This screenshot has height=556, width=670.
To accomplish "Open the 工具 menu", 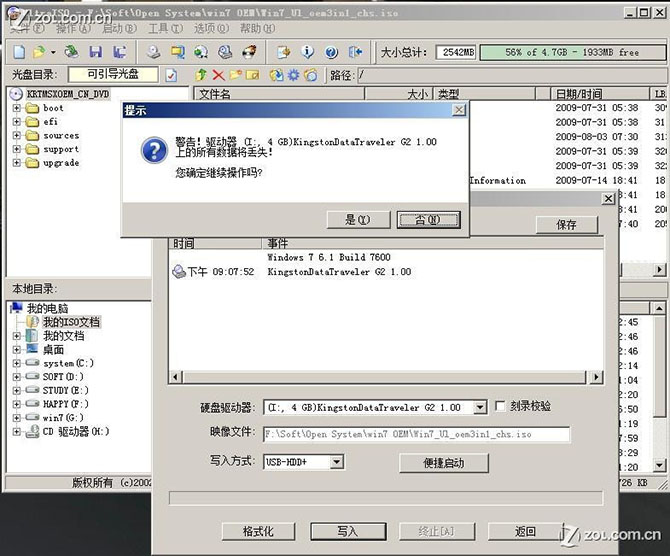I will click(158, 29).
